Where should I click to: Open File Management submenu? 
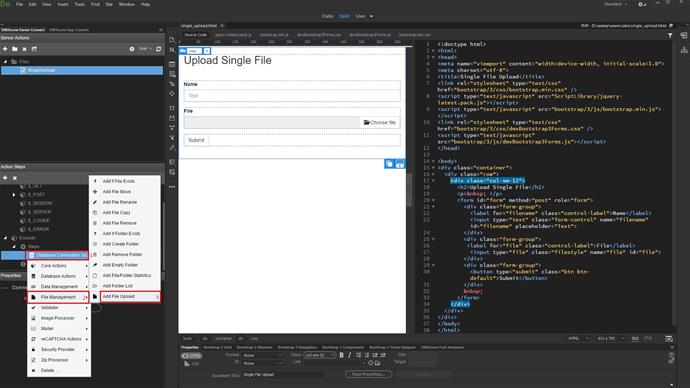pos(59,297)
